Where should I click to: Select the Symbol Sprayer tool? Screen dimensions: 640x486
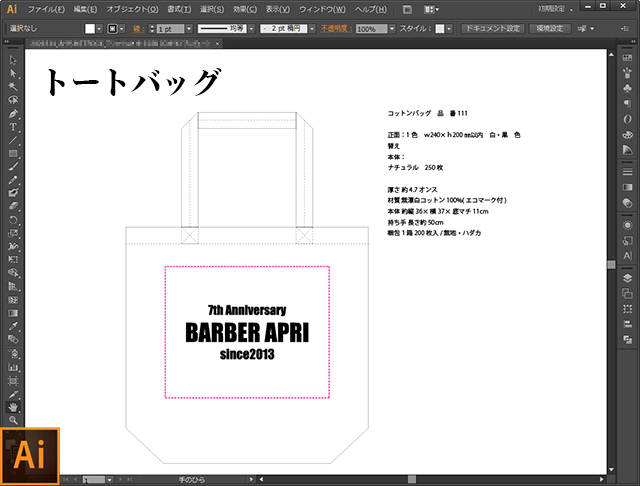point(13,353)
